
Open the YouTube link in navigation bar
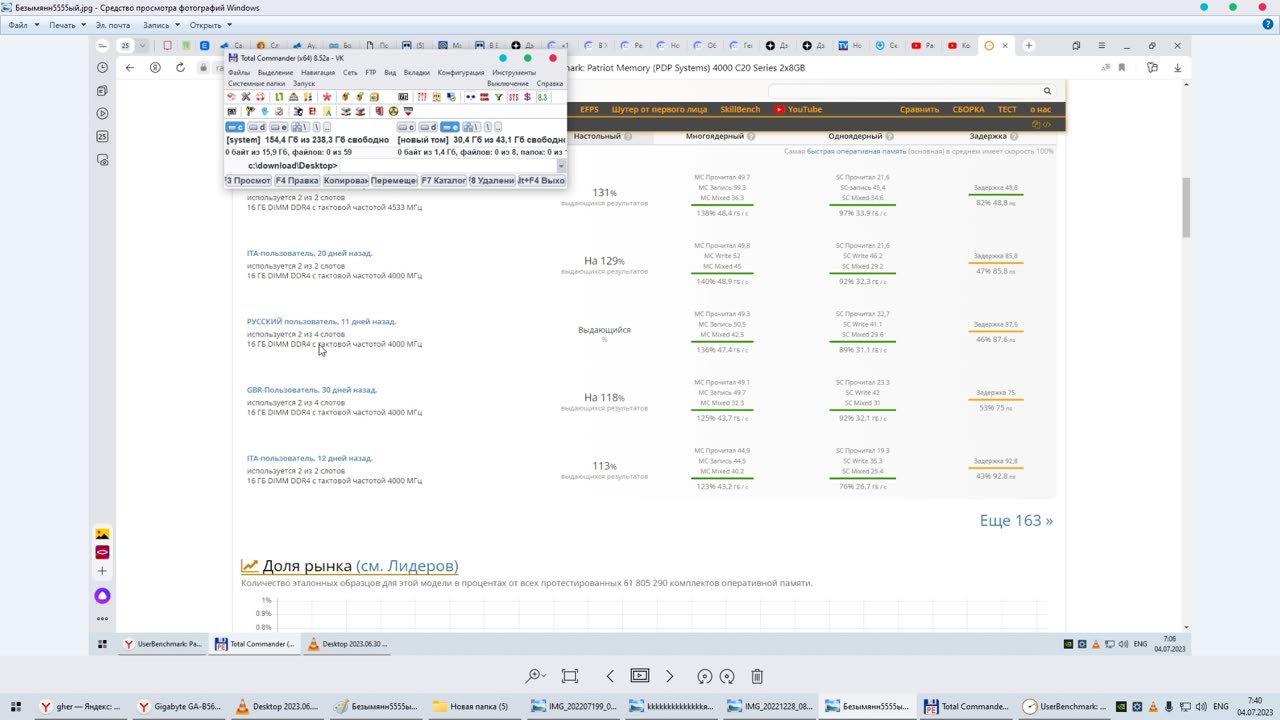[x=798, y=109]
